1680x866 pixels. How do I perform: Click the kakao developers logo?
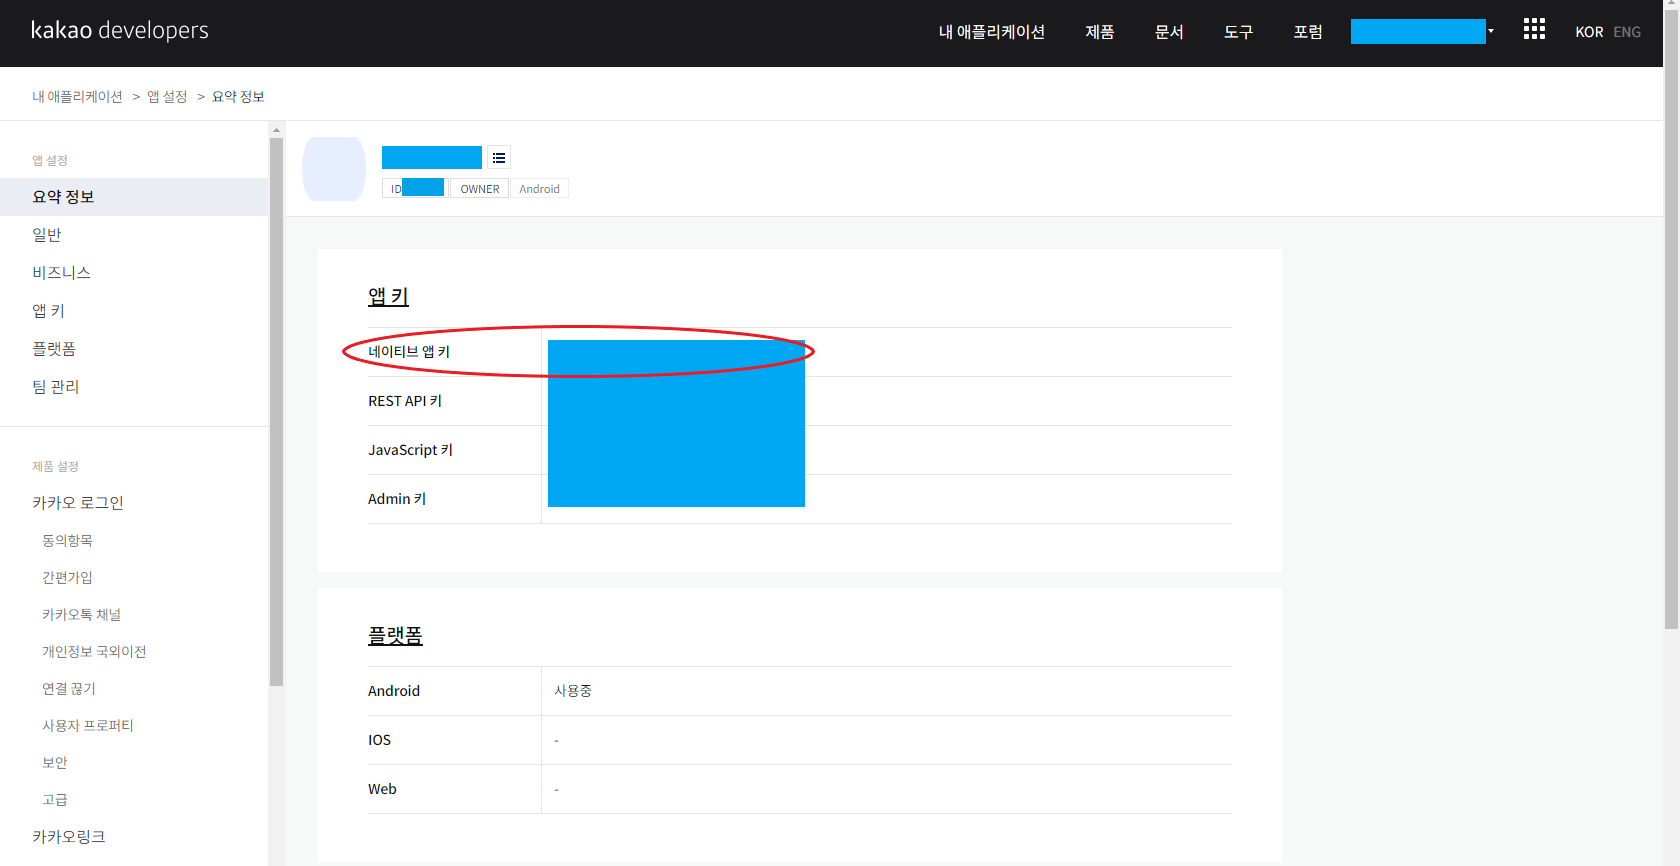tap(120, 30)
